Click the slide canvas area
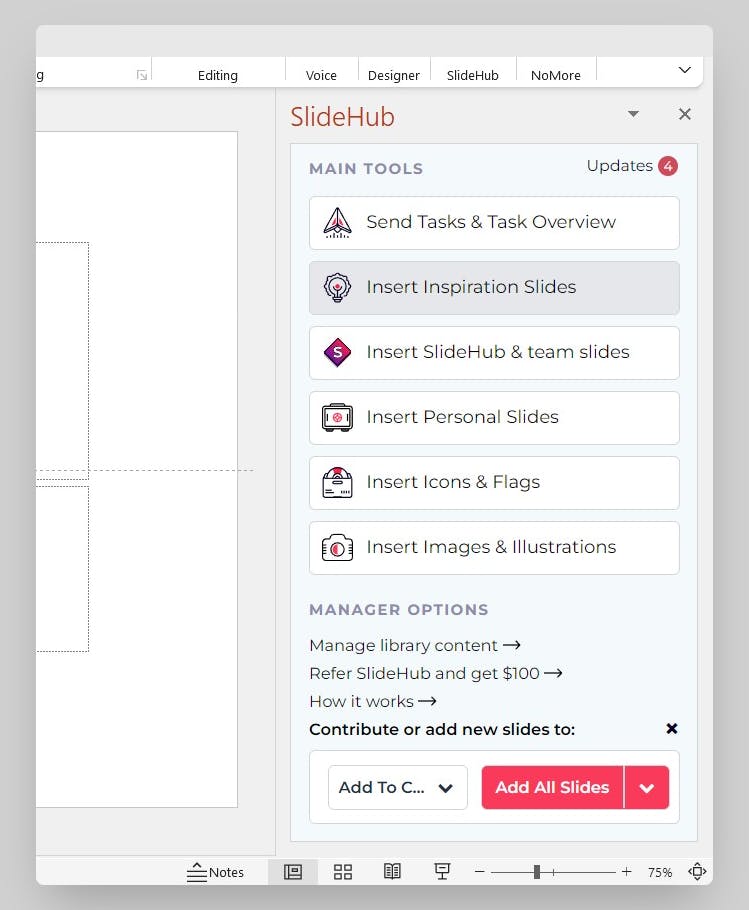 [136, 469]
